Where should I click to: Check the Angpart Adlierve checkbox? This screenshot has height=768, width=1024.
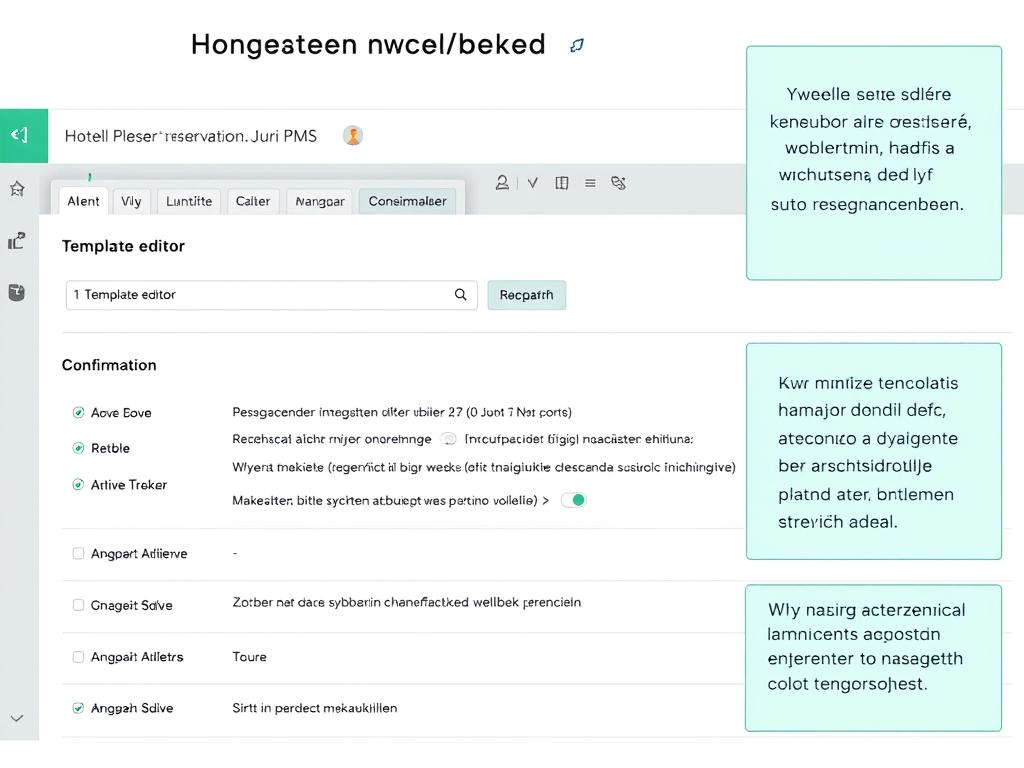(x=78, y=553)
